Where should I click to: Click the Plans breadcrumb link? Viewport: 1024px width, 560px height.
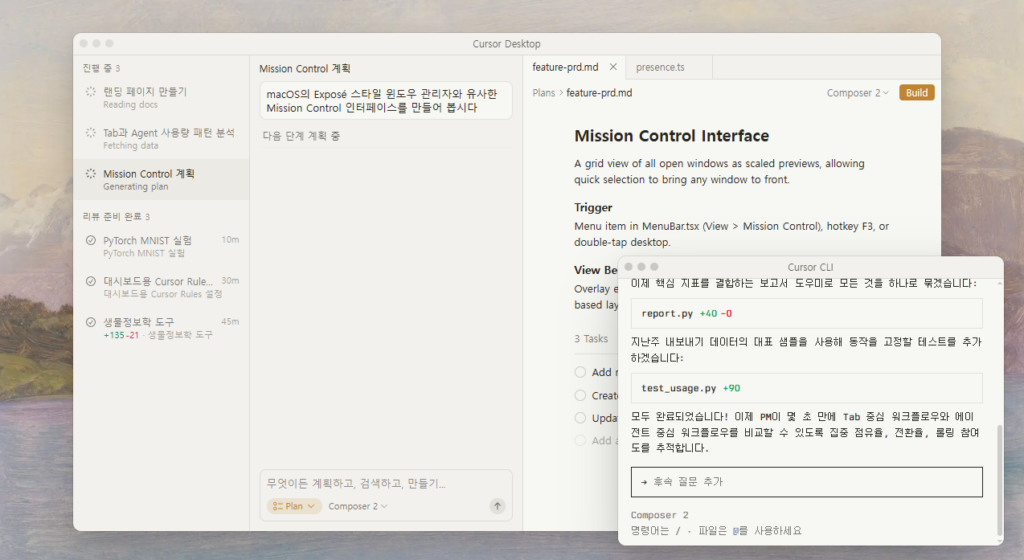pyautogui.click(x=543, y=93)
